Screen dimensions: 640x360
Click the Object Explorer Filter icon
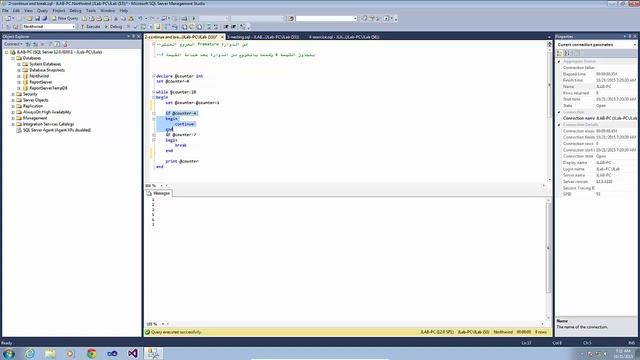click(x=50, y=44)
